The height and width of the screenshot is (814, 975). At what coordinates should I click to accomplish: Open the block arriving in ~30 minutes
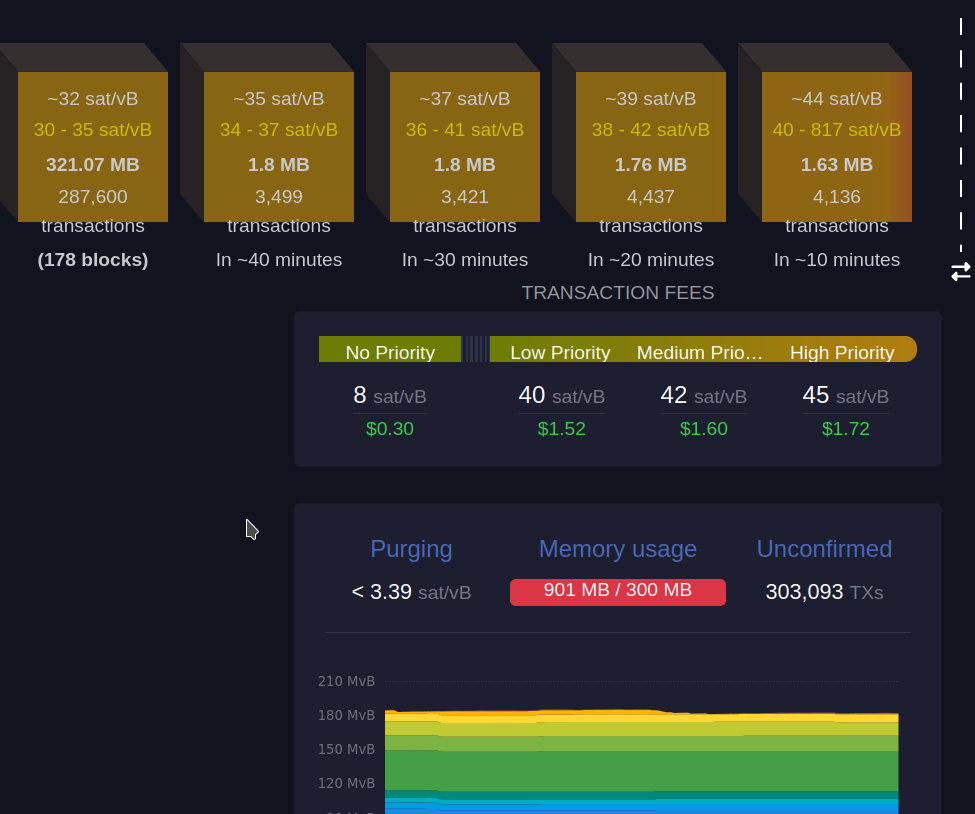click(x=464, y=147)
